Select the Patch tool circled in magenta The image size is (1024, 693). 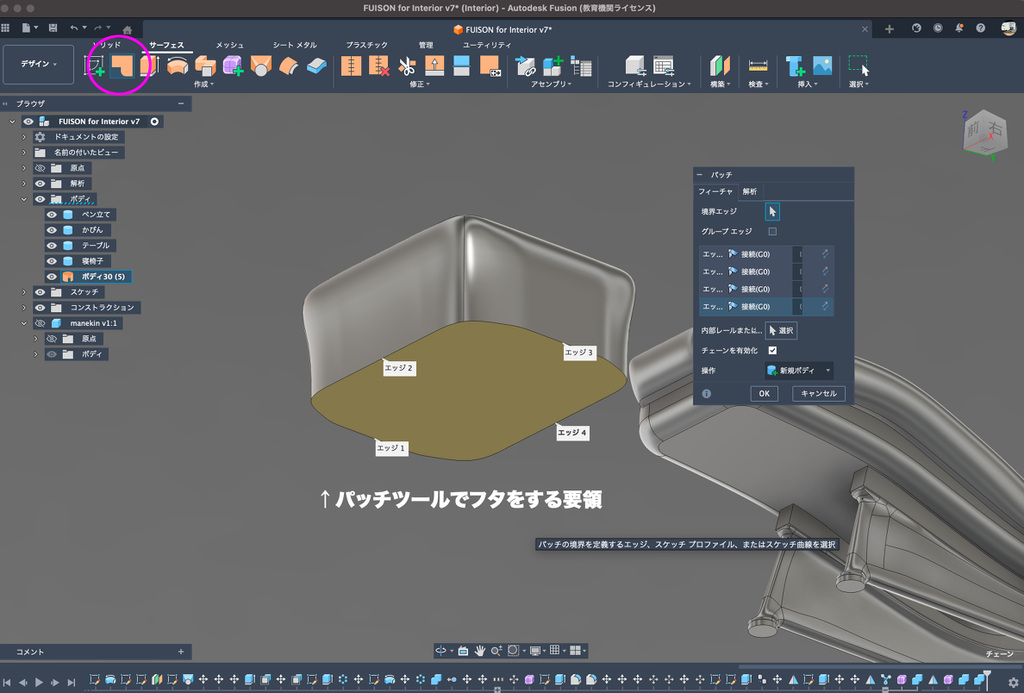pos(122,66)
